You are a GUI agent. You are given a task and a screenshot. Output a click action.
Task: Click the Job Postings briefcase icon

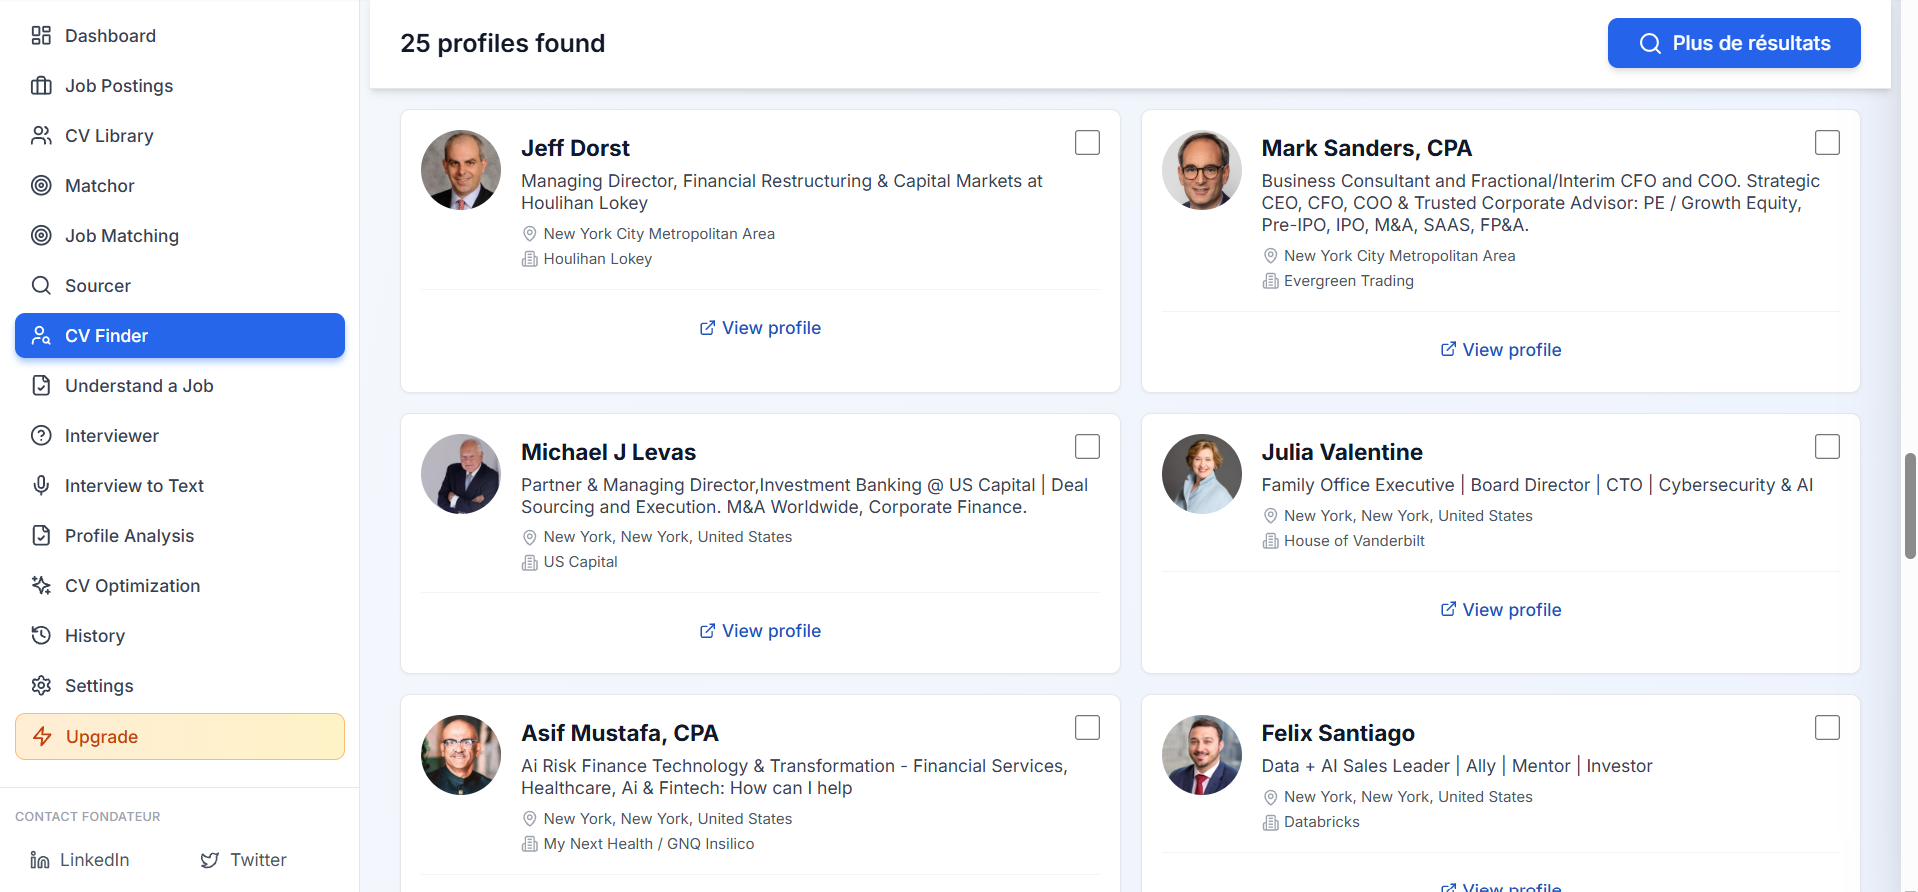[41, 86]
